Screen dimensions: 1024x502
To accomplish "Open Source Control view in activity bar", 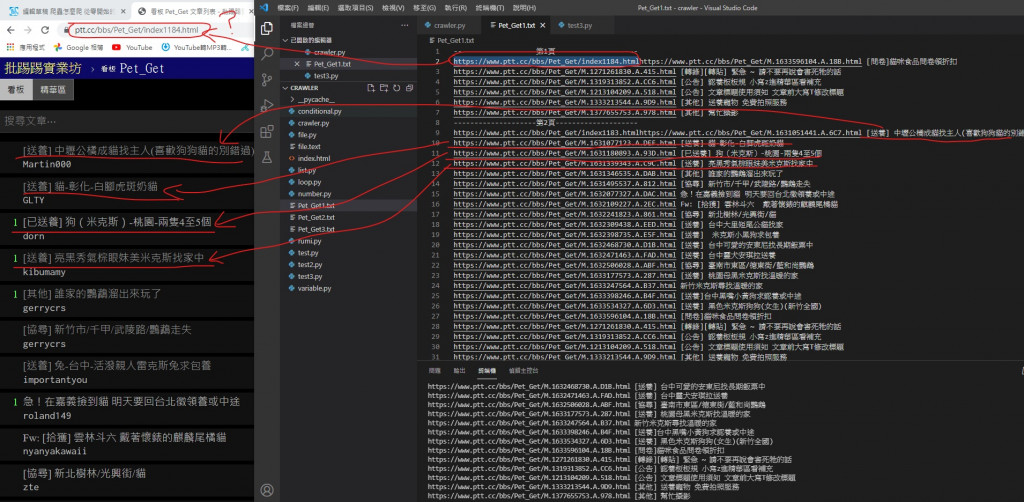I will pyautogui.click(x=266, y=80).
